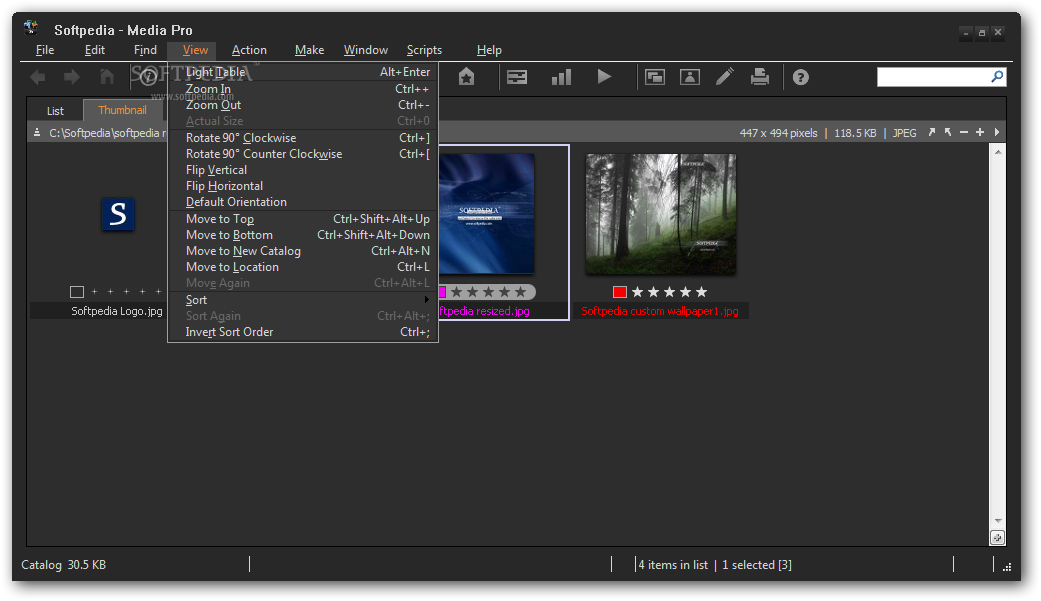Select Move to Location

pos(303,267)
